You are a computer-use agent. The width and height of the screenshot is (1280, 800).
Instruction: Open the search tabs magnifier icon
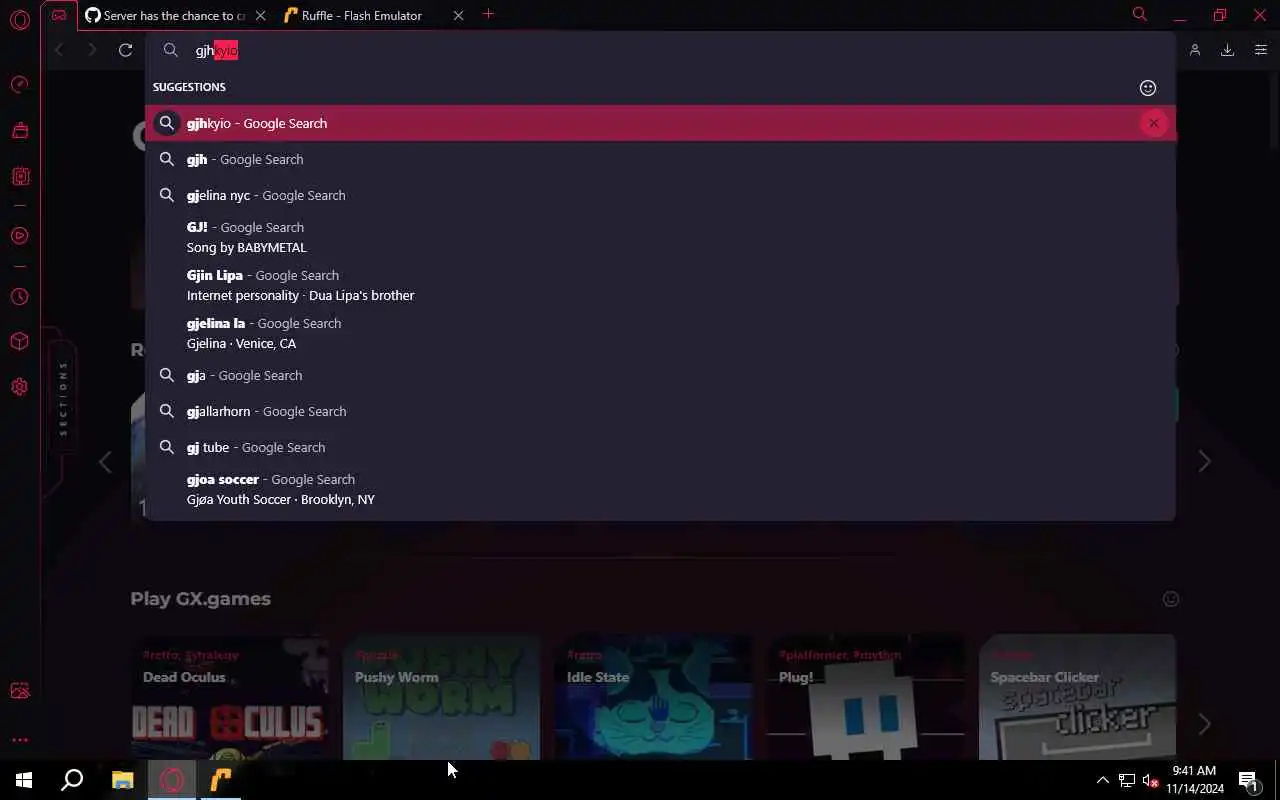(x=1139, y=14)
